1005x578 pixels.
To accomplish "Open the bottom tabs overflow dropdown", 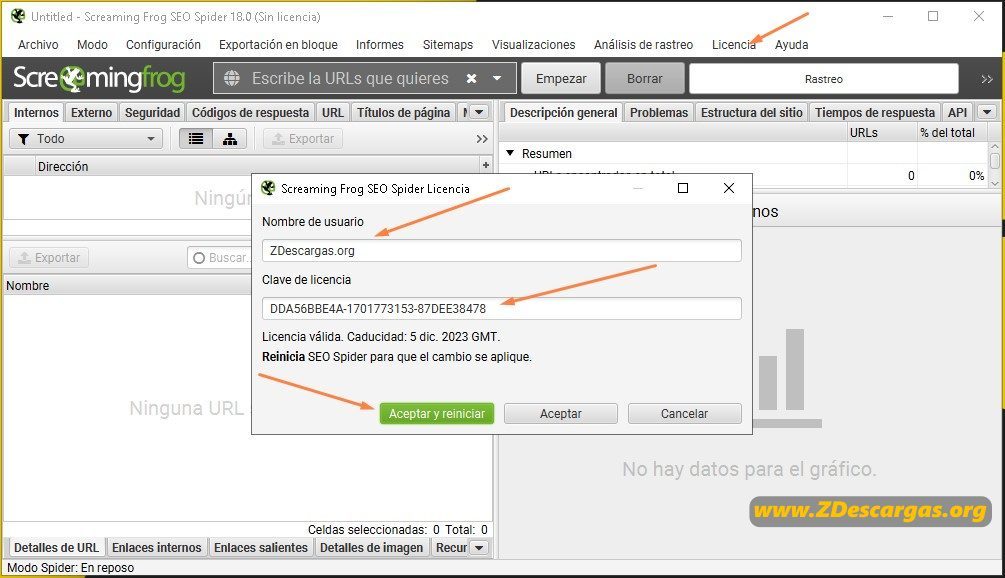I will 479,548.
